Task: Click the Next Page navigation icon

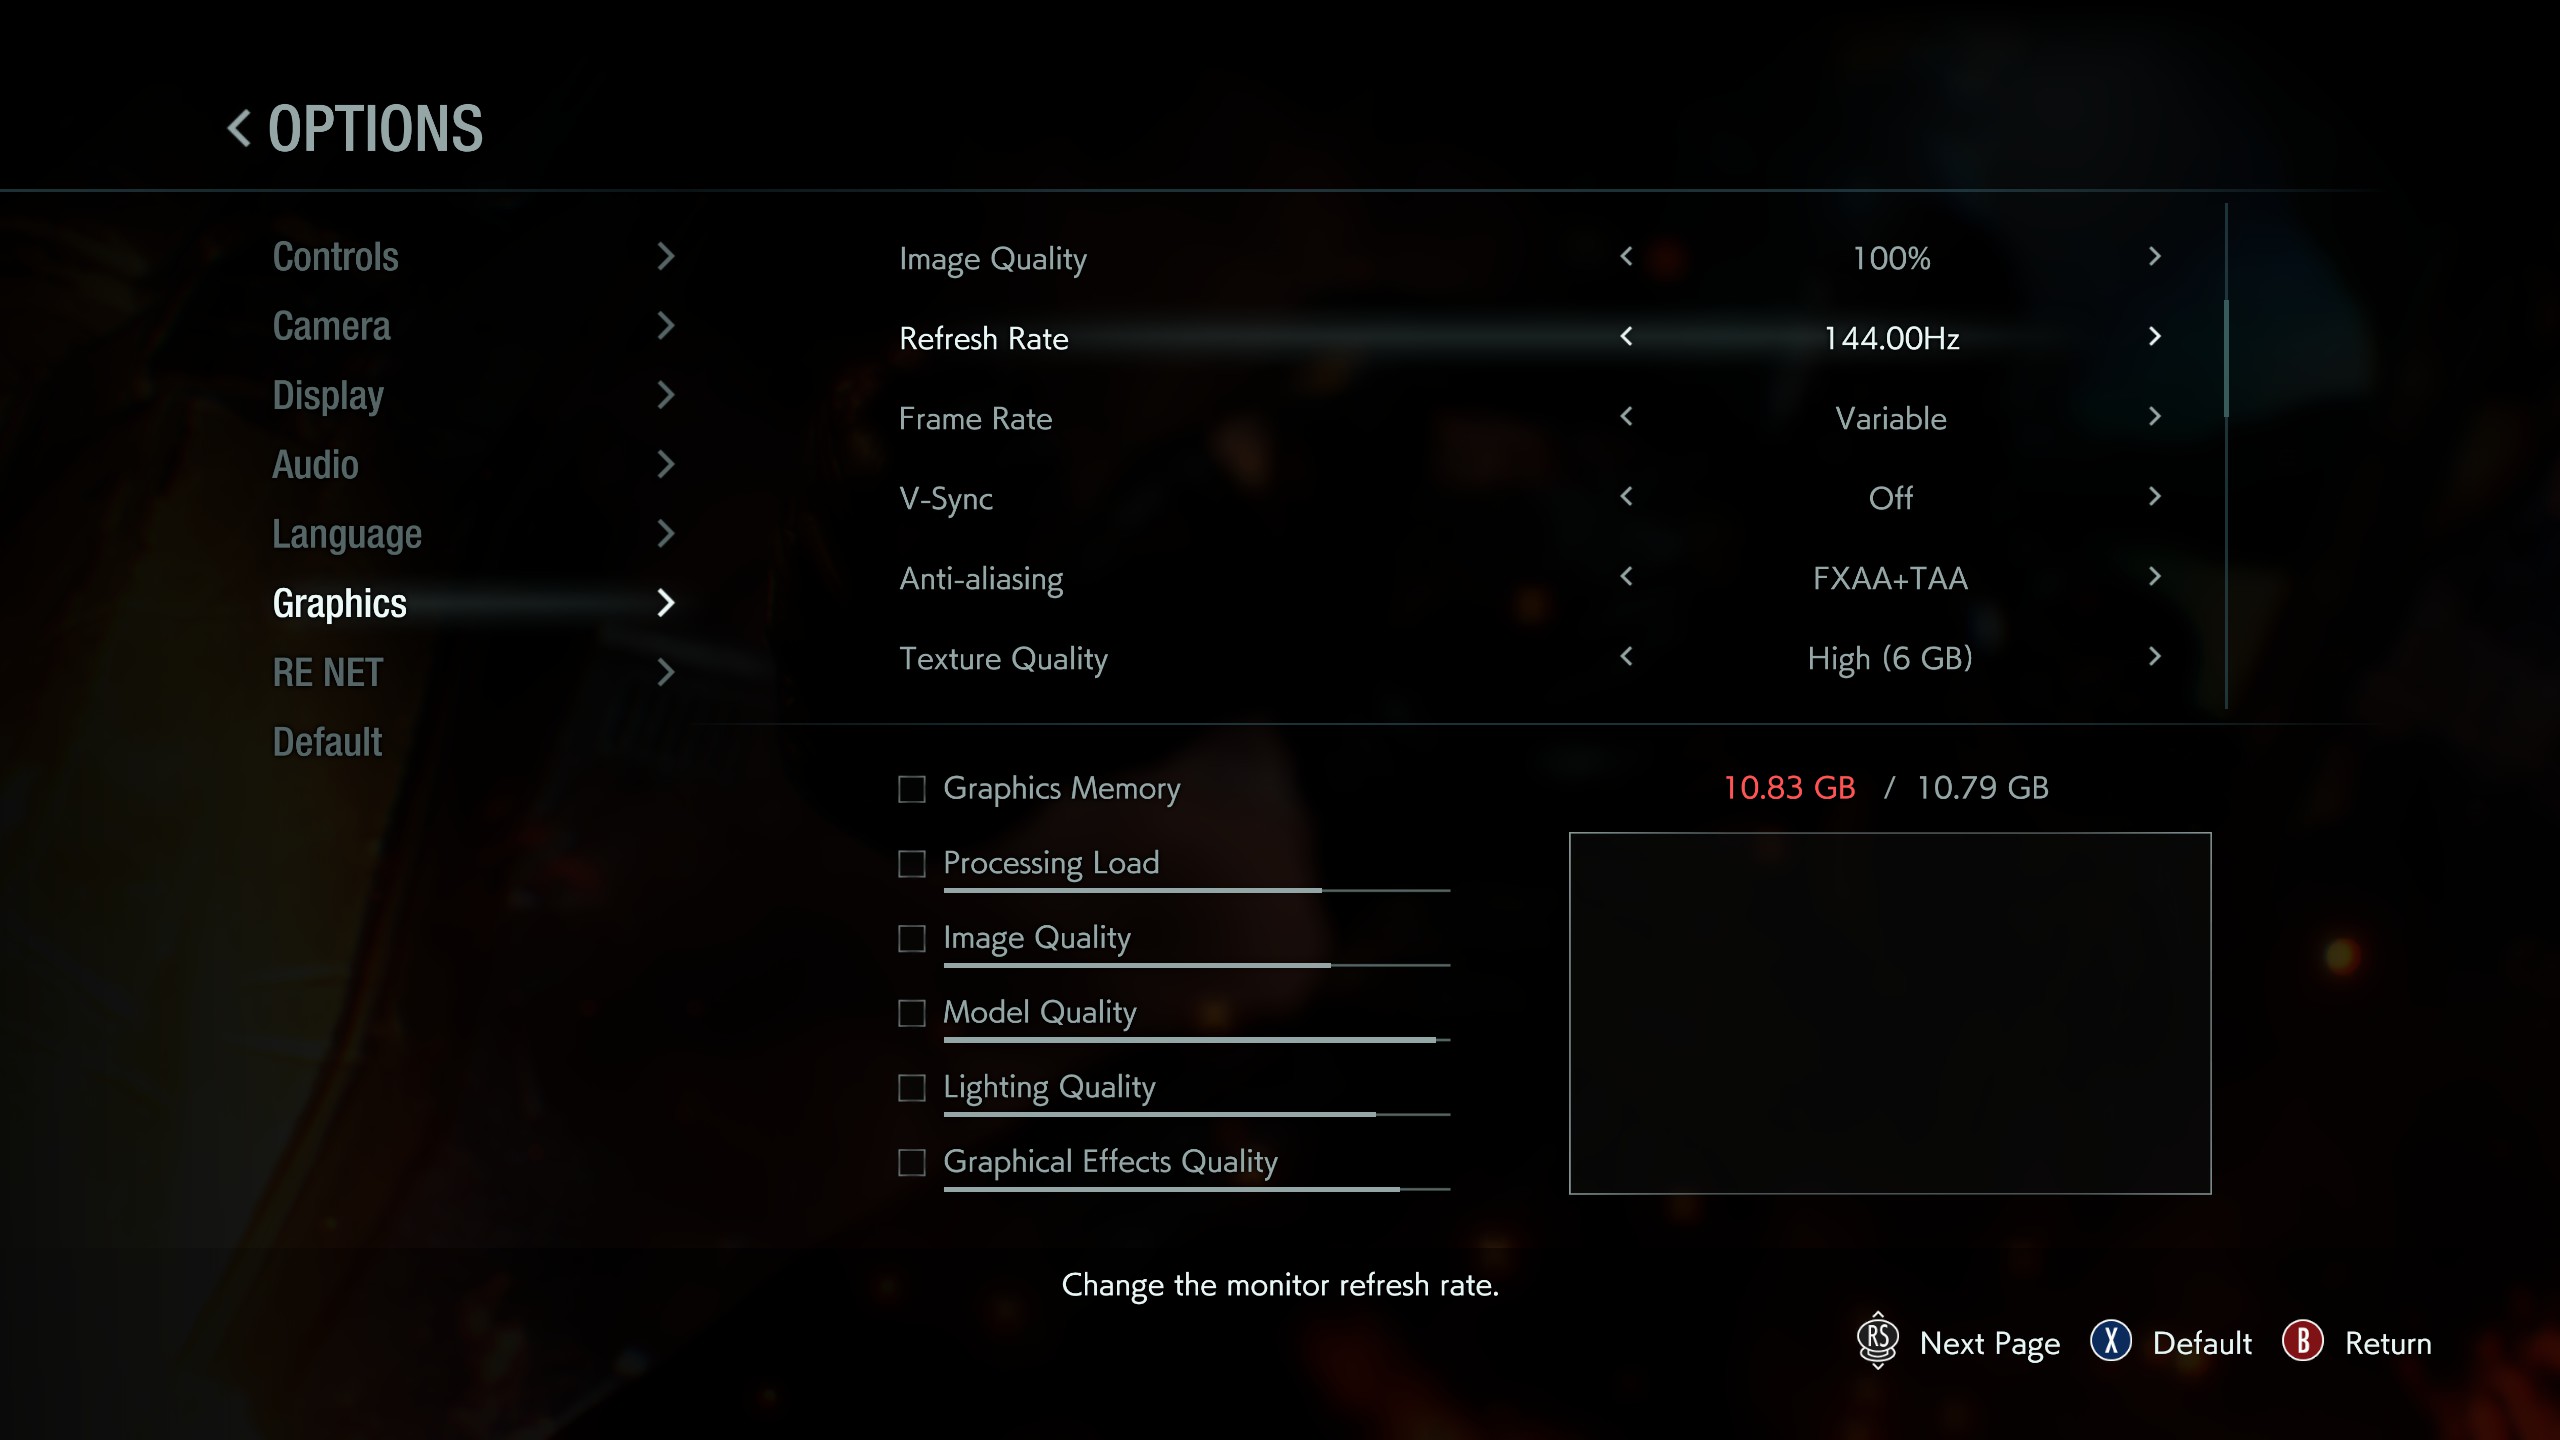Action: [1878, 1342]
